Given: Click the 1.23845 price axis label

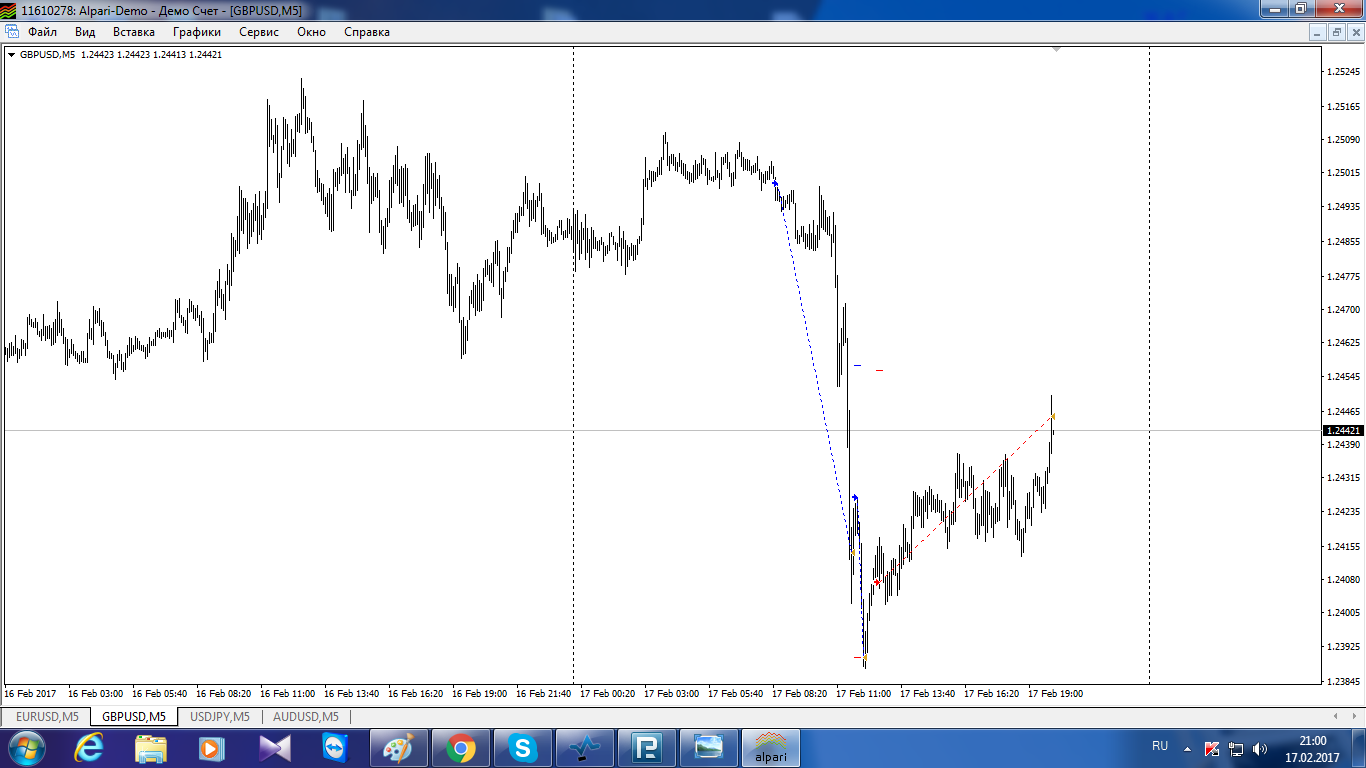Looking at the screenshot, I should [x=1342, y=681].
